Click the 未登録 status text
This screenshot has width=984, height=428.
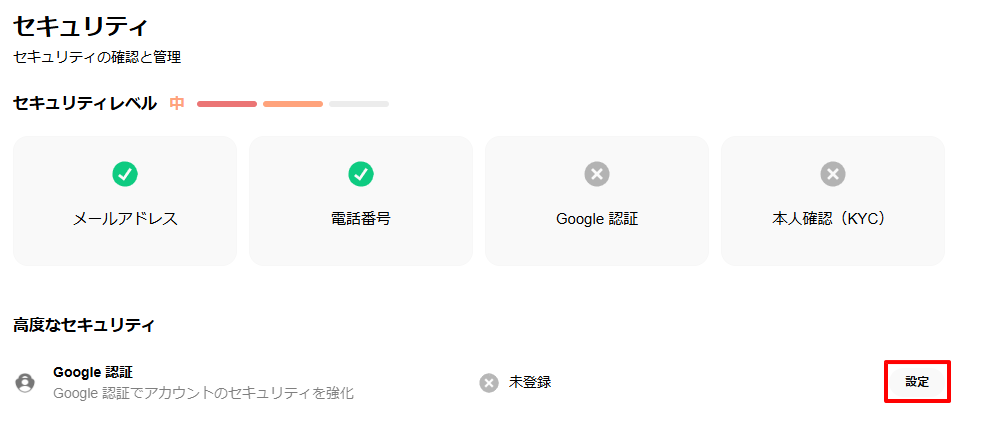click(530, 382)
